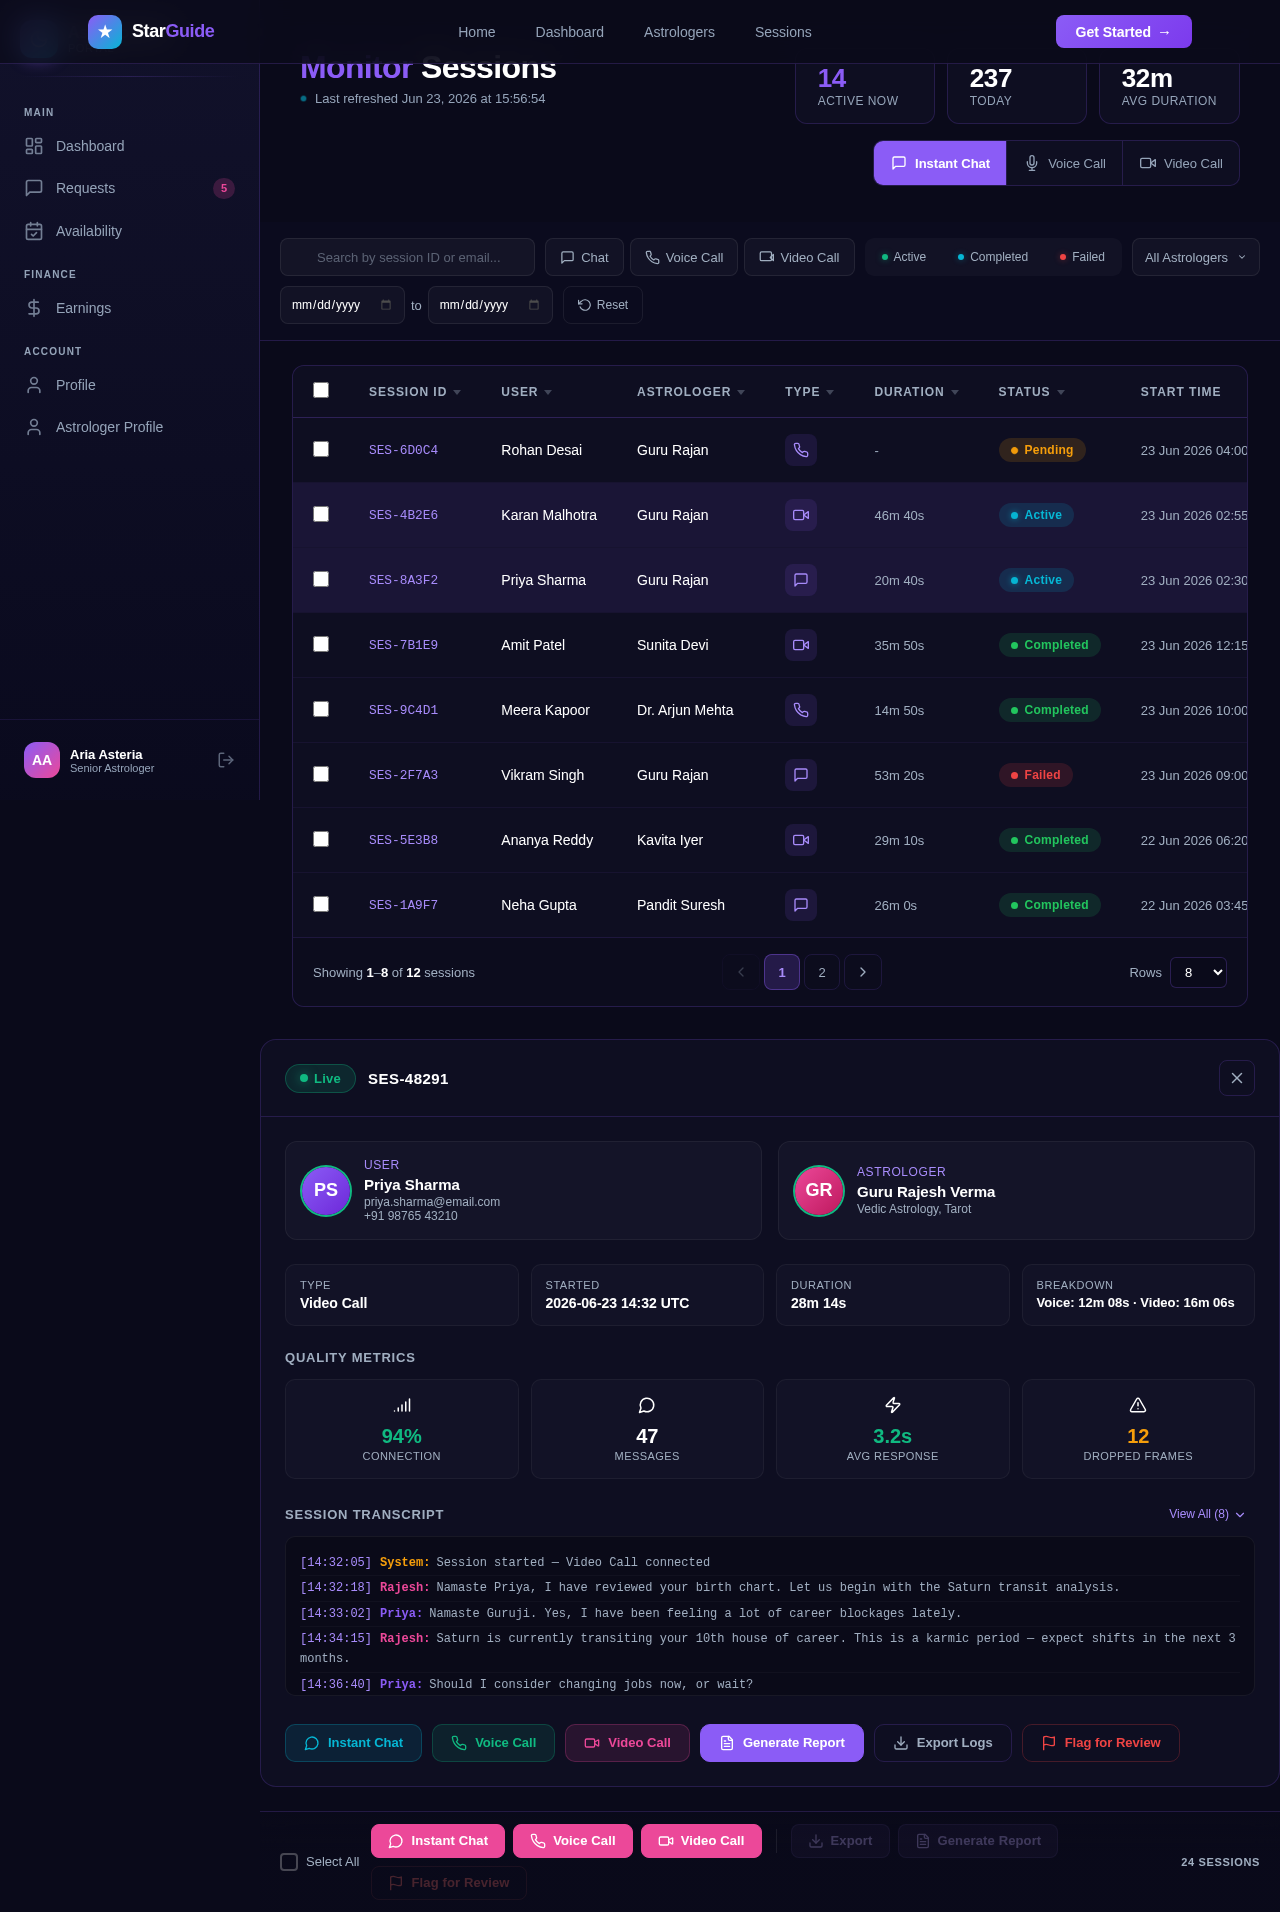Viewport: 1280px width, 1912px height.
Task: Click the phone type icon for SES-9C4D1
Action: point(801,710)
